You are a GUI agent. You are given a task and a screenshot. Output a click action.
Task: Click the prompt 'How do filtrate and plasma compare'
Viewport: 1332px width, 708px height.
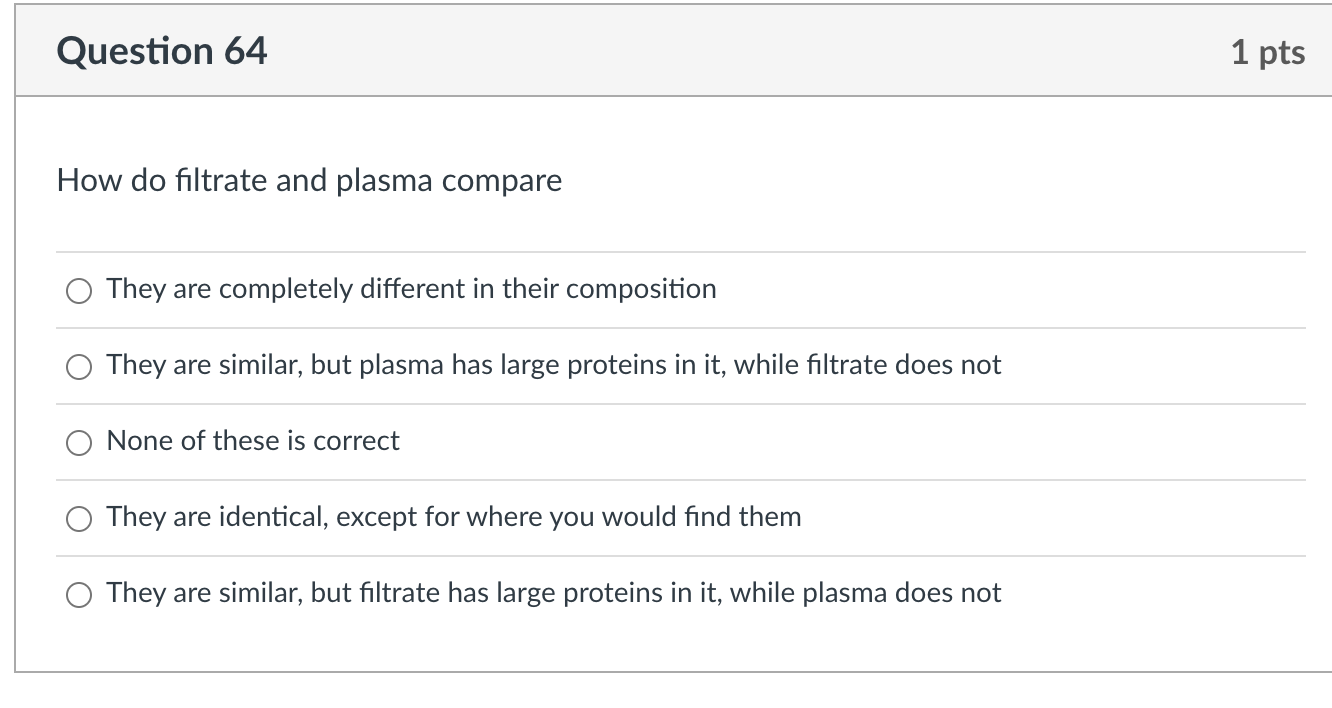[x=309, y=181]
